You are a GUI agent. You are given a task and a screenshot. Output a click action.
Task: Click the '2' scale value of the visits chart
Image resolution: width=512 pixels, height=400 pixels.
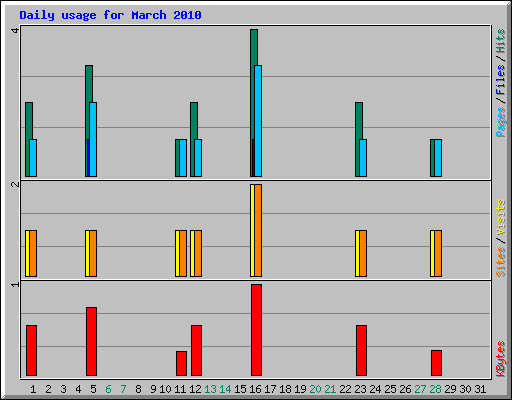pyautogui.click(x=15, y=184)
